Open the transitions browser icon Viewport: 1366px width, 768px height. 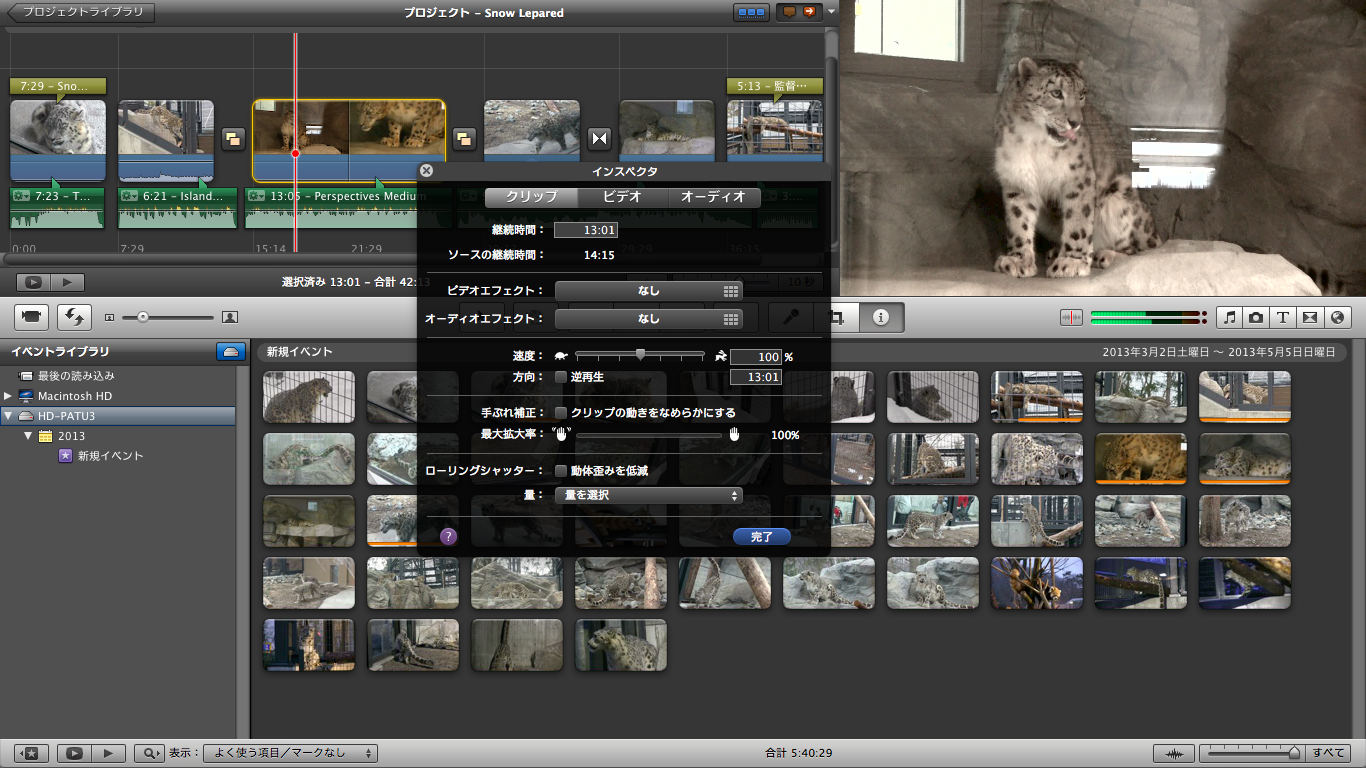pos(1310,317)
